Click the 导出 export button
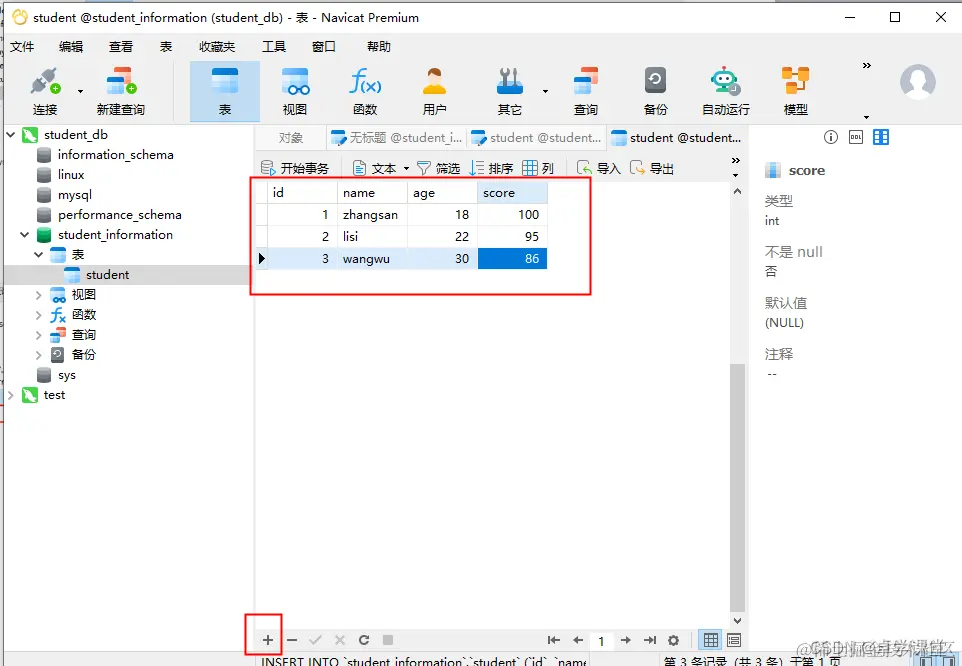This screenshot has height=666, width=962. click(x=652, y=168)
